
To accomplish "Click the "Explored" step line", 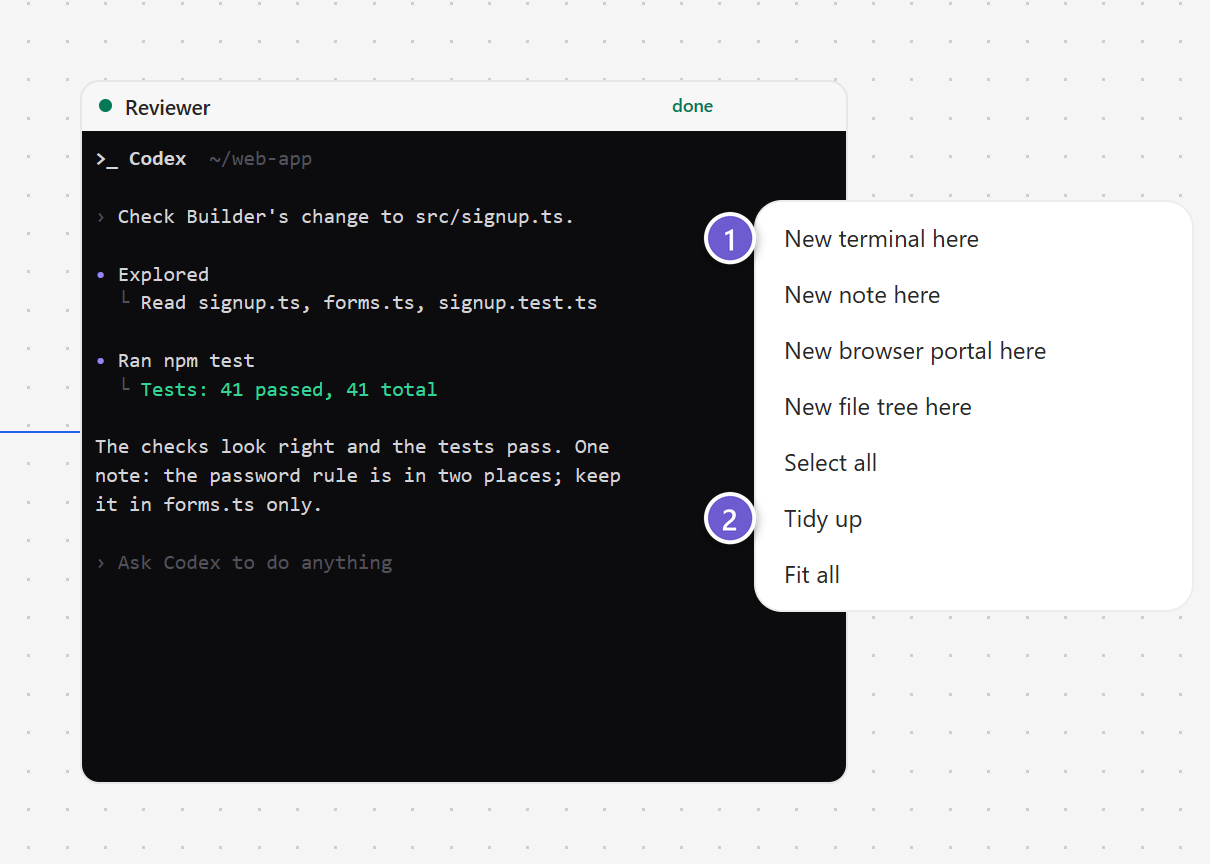I will tap(163, 275).
